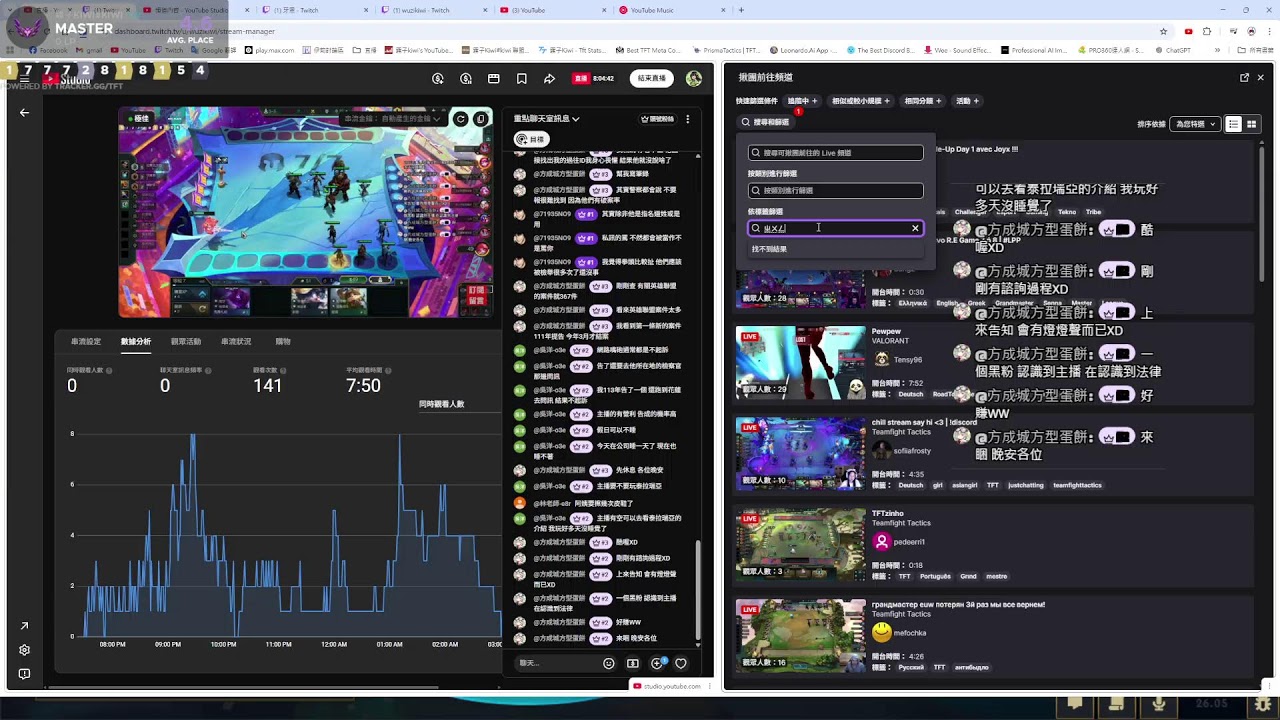Open the 購物 tab
The width and height of the screenshot is (1280, 720).
coord(283,342)
